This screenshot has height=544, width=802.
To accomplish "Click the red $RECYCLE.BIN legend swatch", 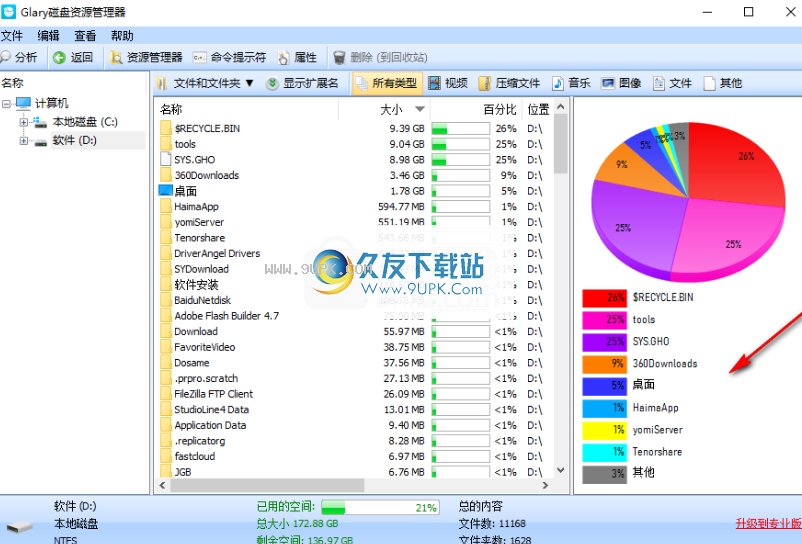I will click(x=604, y=298).
